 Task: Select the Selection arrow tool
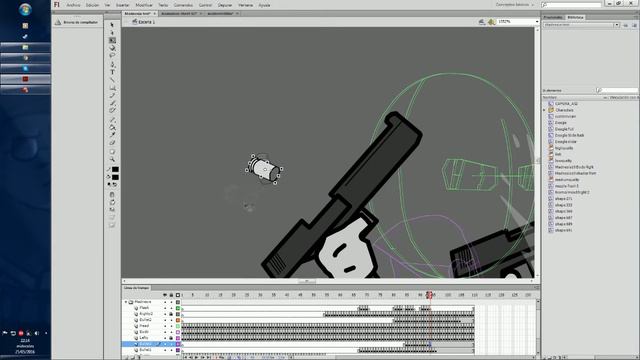tap(112, 25)
